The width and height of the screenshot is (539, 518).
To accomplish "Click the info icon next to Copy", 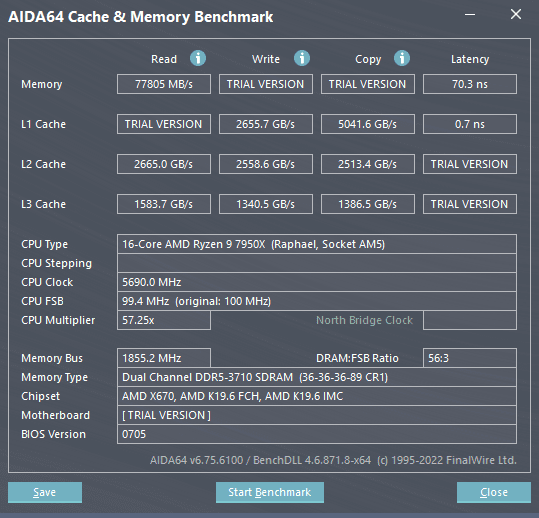I will (402, 58).
